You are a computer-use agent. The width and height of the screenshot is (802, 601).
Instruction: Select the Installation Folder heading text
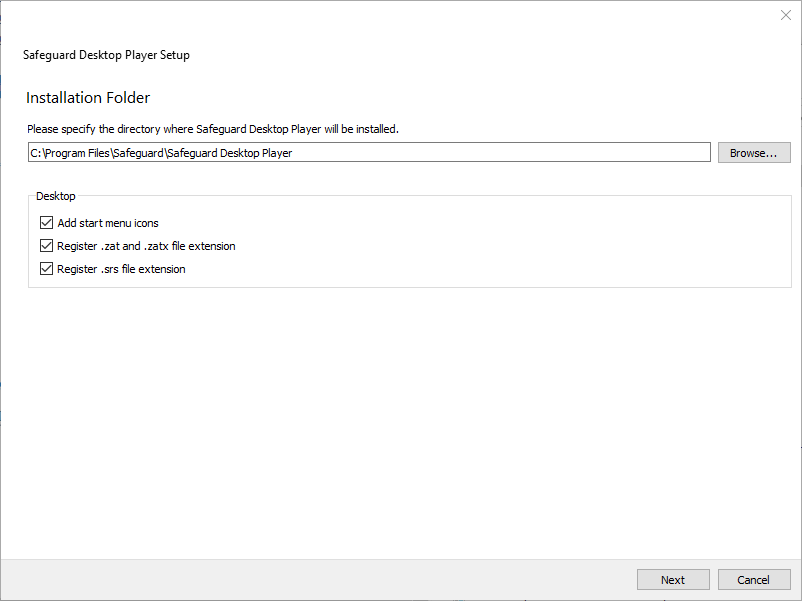[88, 98]
